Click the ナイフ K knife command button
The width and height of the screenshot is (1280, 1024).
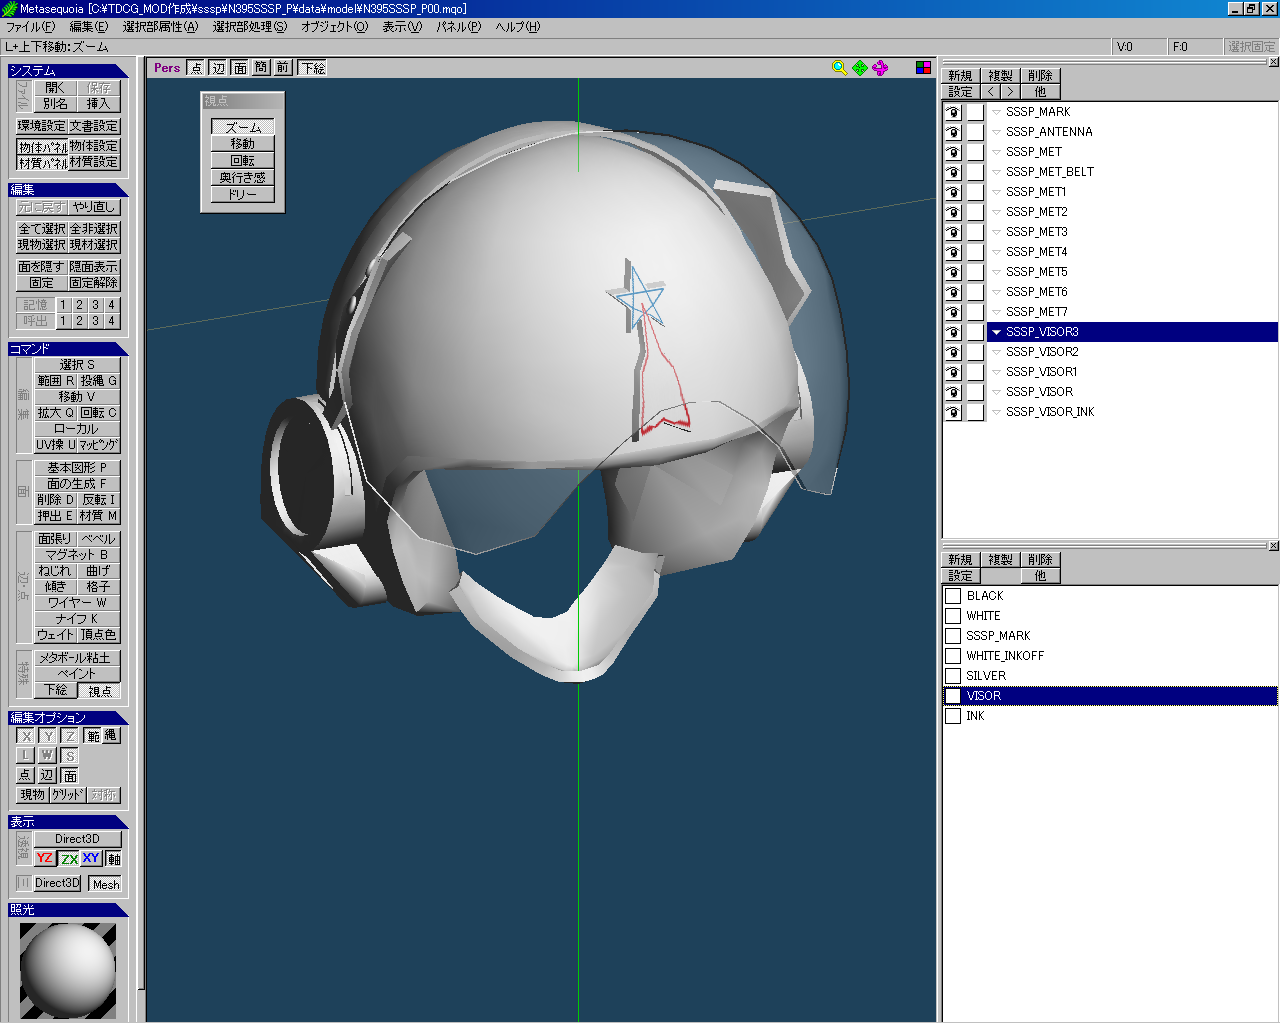(77, 618)
